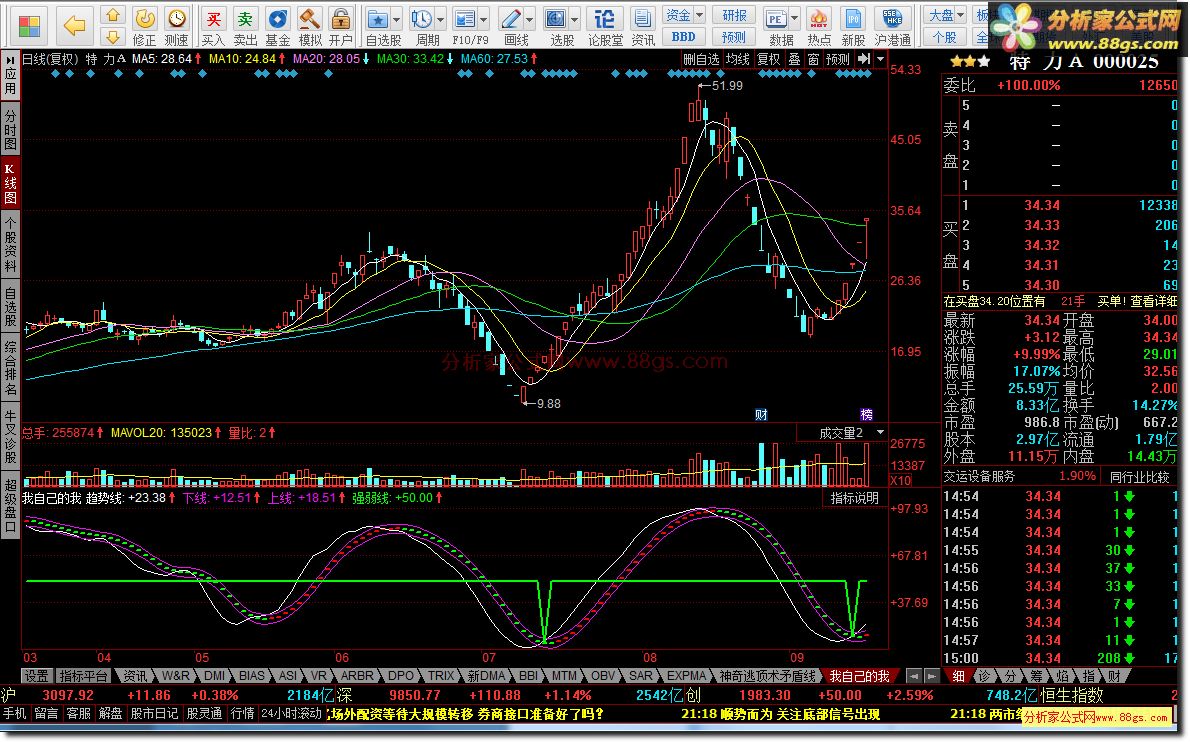Expand the 选股 dropdown arrow
The width and height of the screenshot is (1190, 742).
point(575,19)
